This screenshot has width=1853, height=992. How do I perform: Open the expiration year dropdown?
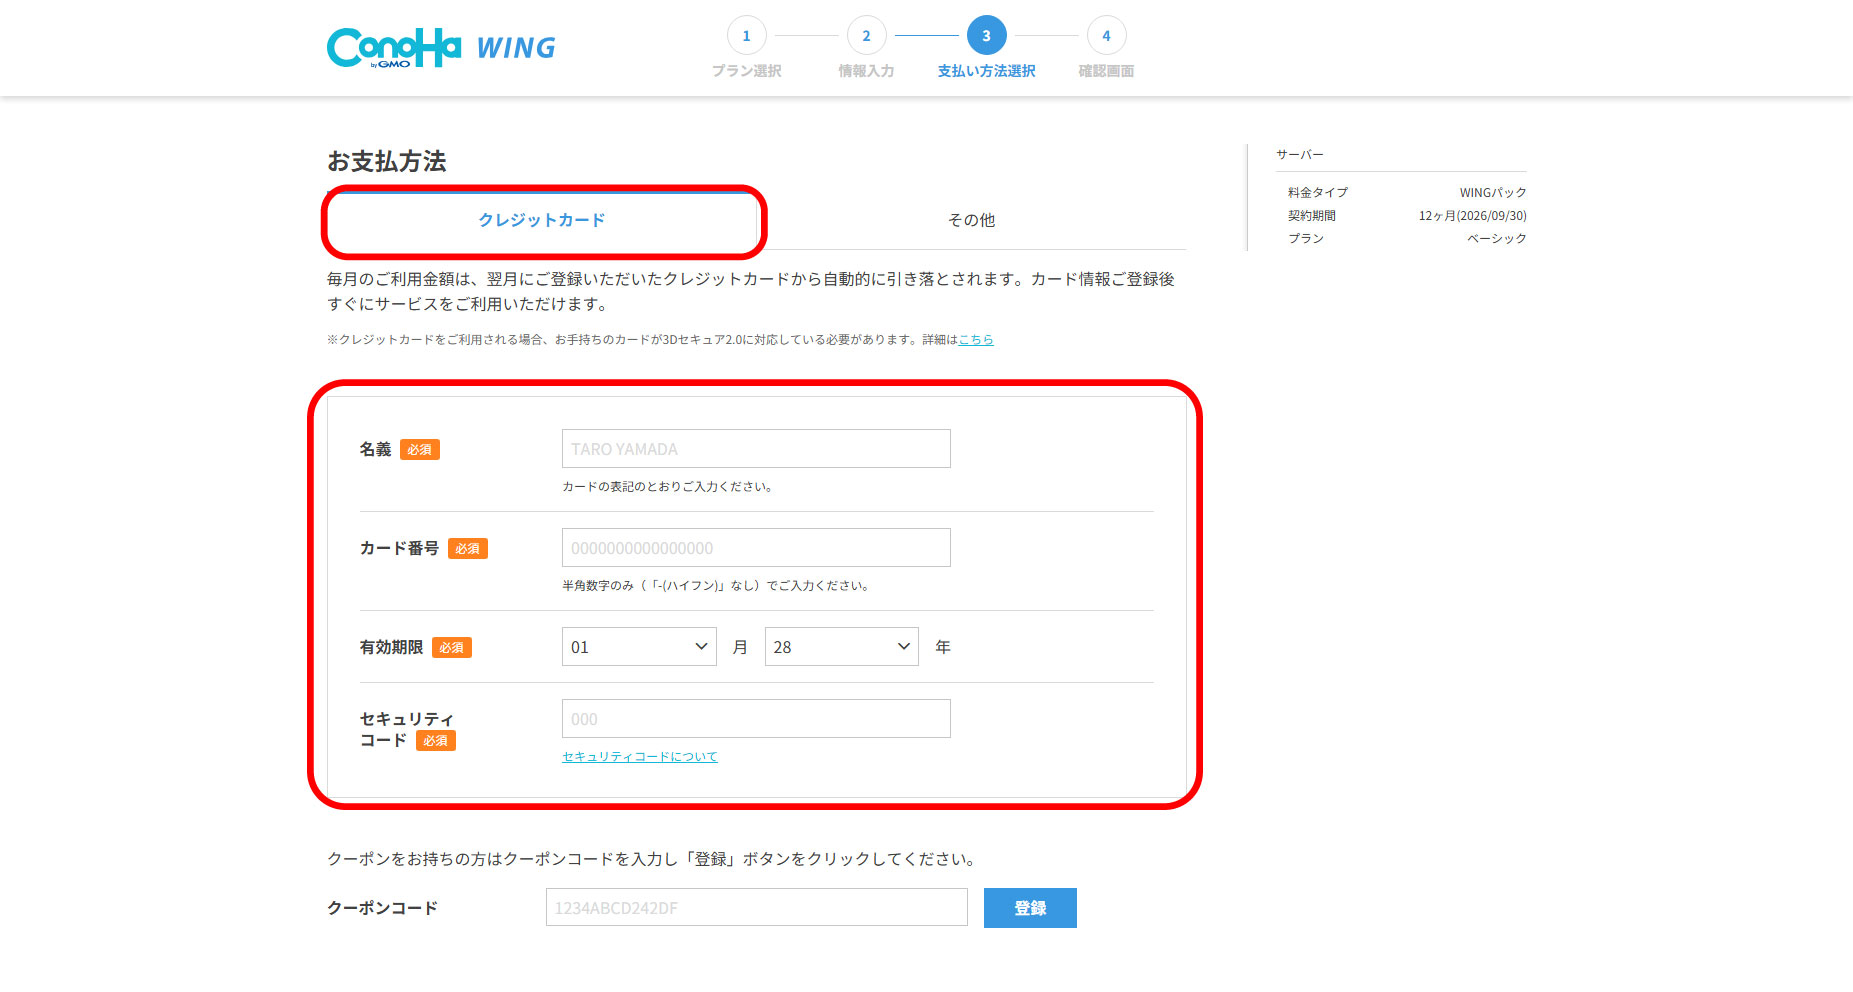coord(841,647)
